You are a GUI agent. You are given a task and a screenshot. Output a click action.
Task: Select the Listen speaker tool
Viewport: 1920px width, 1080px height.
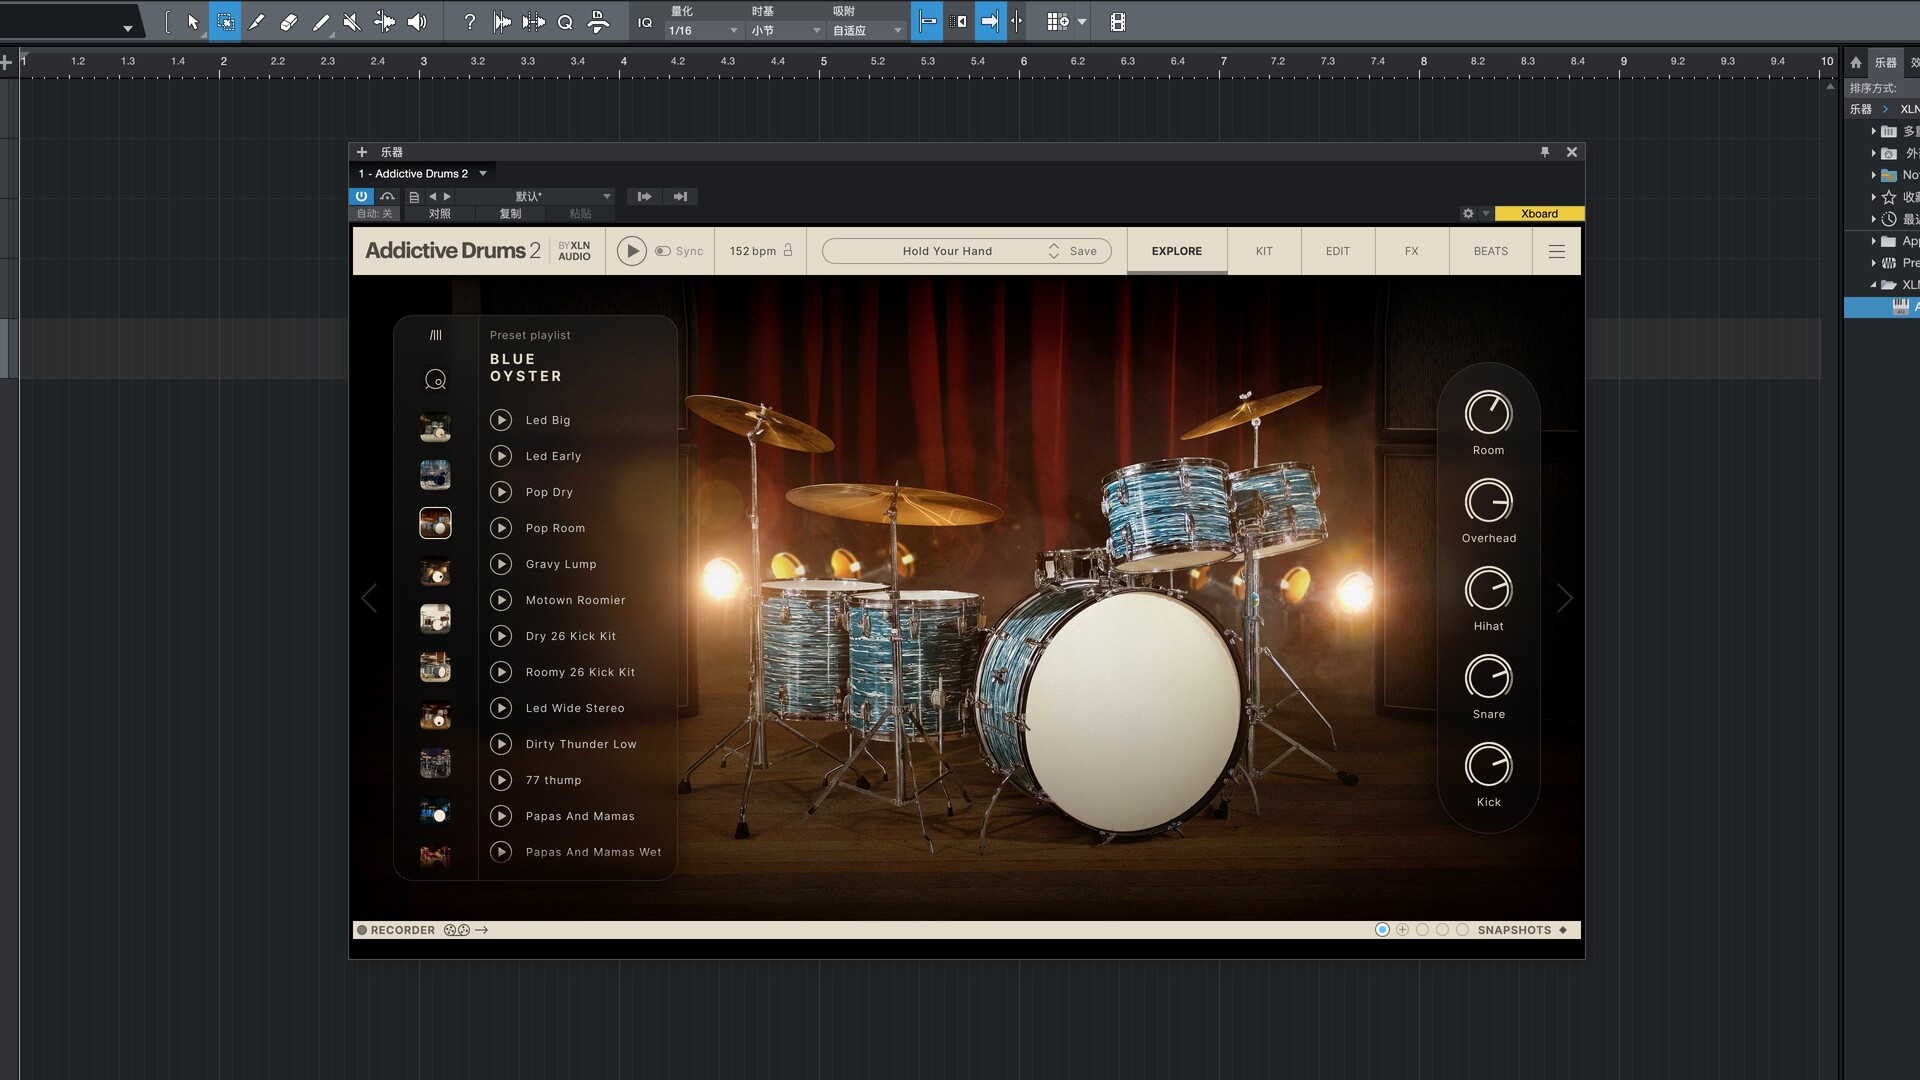[417, 21]
